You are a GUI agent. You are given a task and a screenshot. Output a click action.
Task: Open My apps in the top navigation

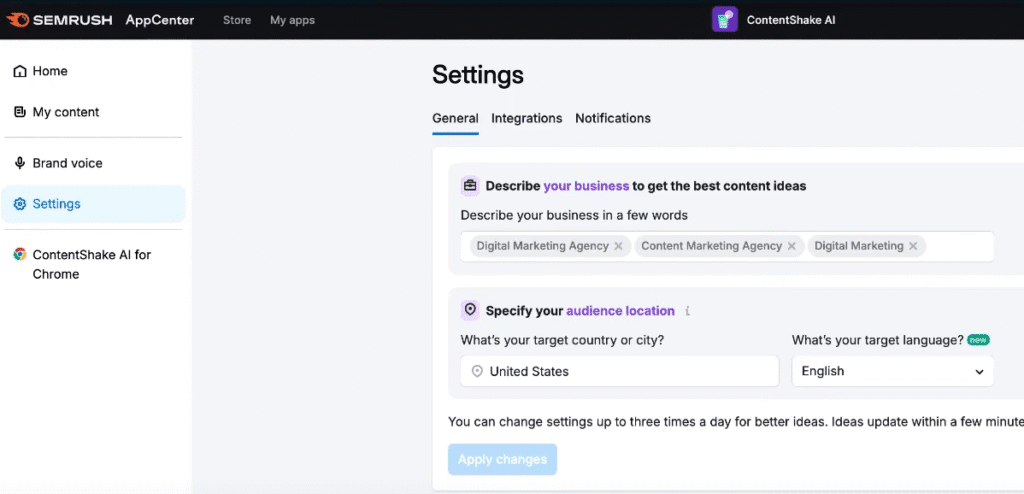point(293,20)
